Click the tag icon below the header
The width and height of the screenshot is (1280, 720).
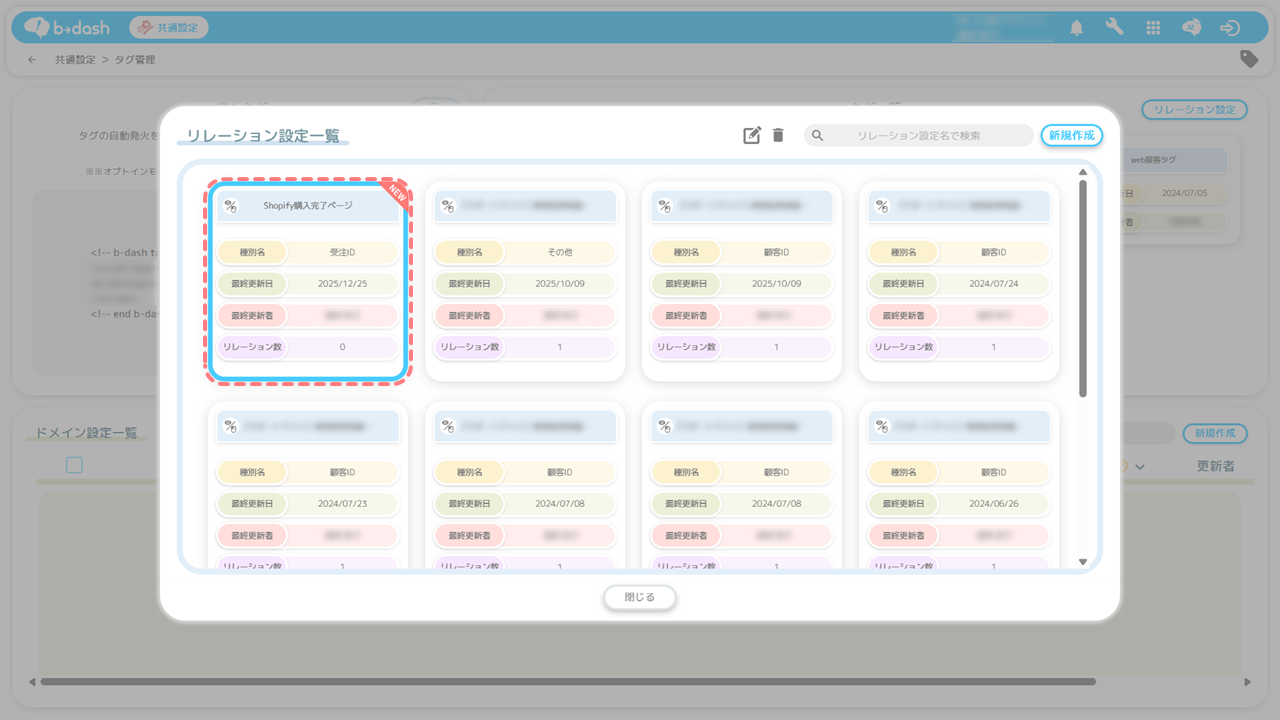tap(1248, 59)
